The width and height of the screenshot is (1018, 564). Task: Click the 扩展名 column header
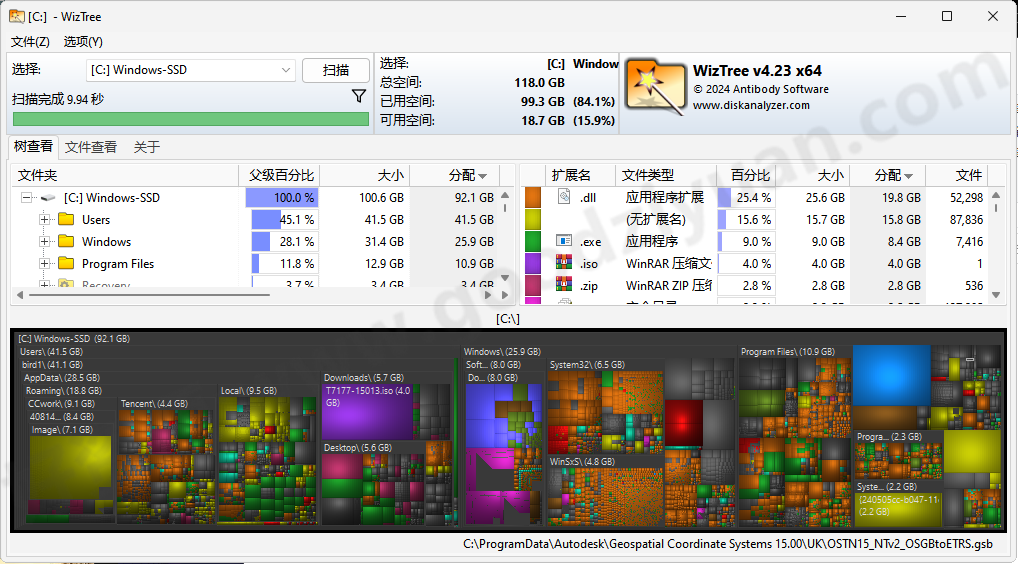580,175
